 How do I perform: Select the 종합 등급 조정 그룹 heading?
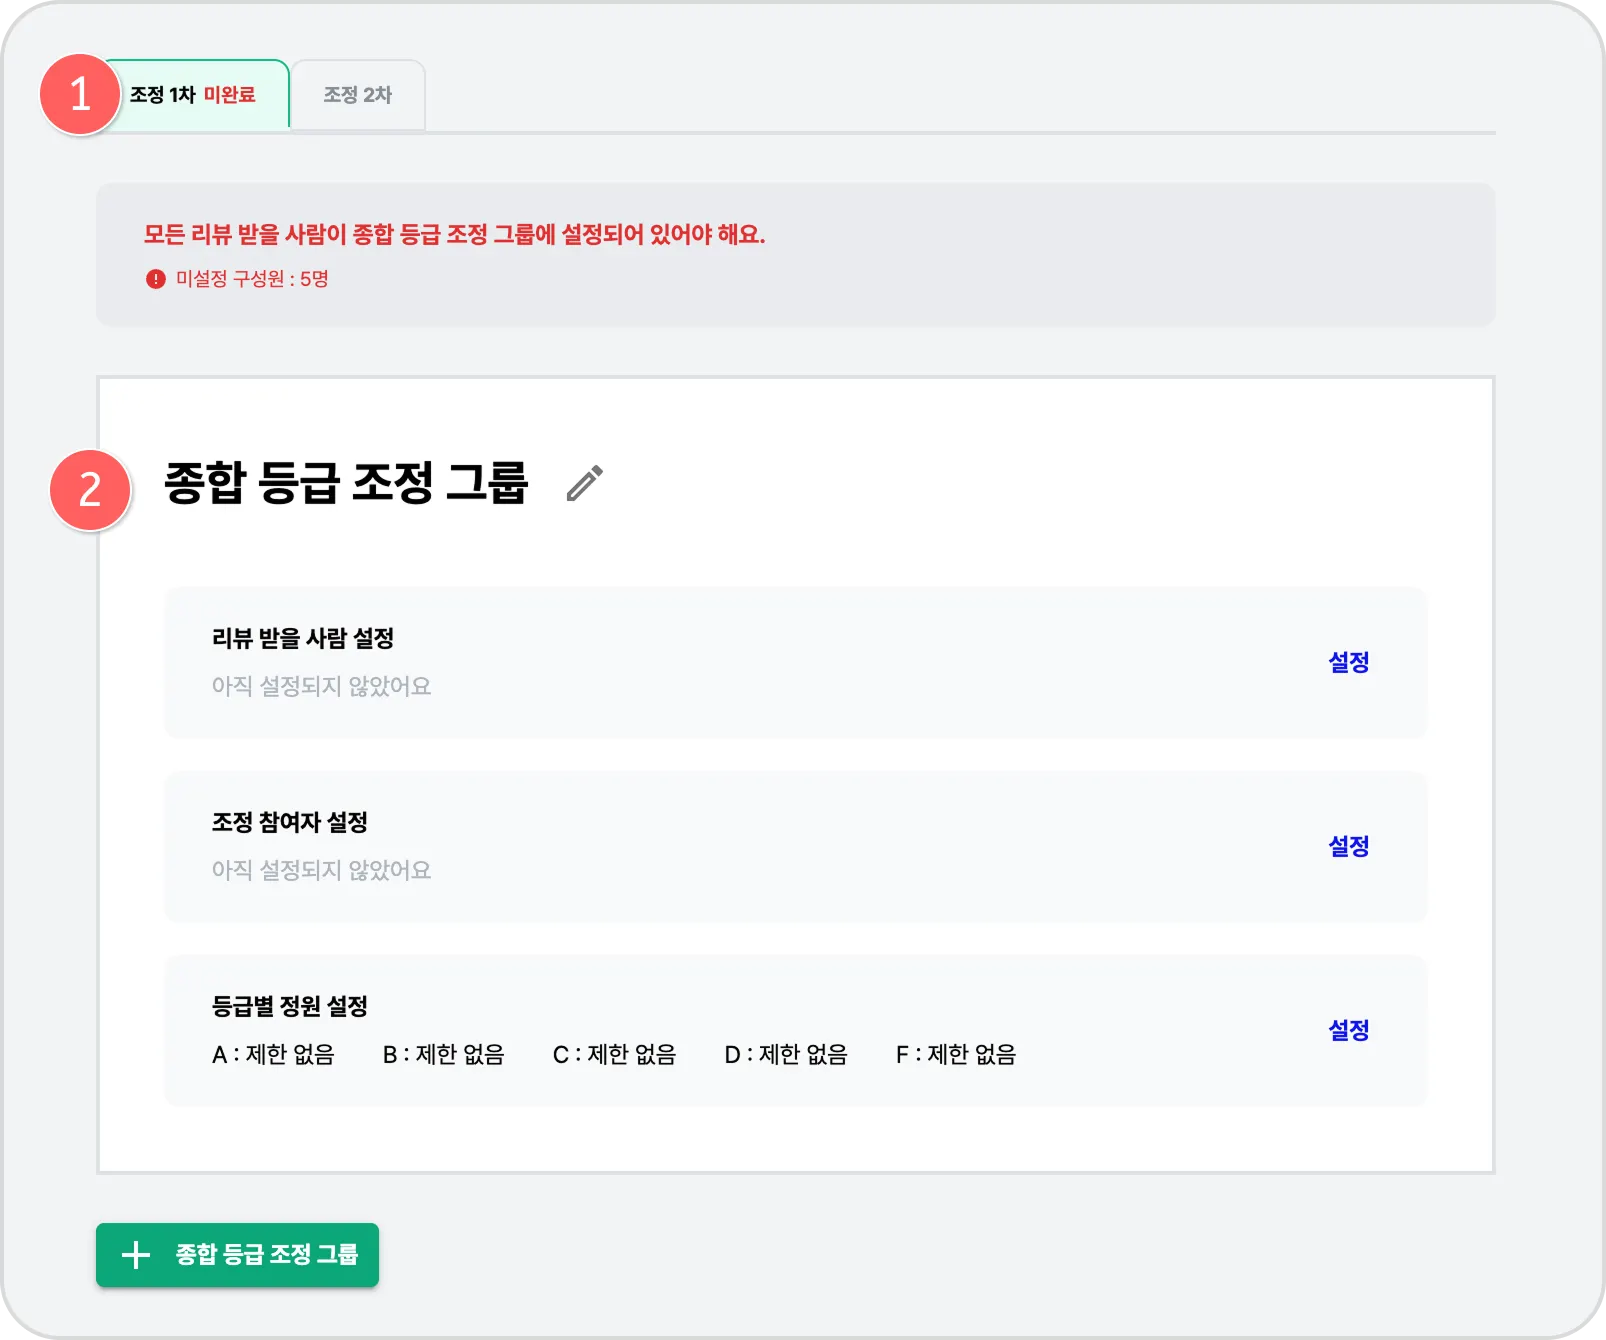[x=345, y=483]
